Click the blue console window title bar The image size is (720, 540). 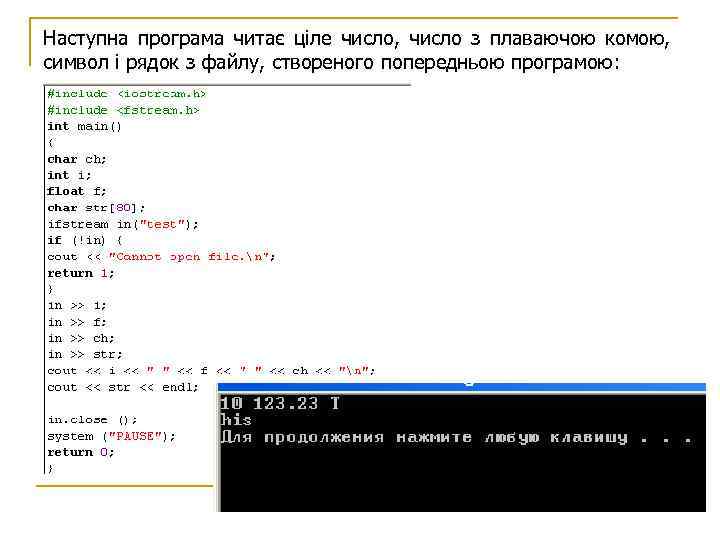[461, 388]
